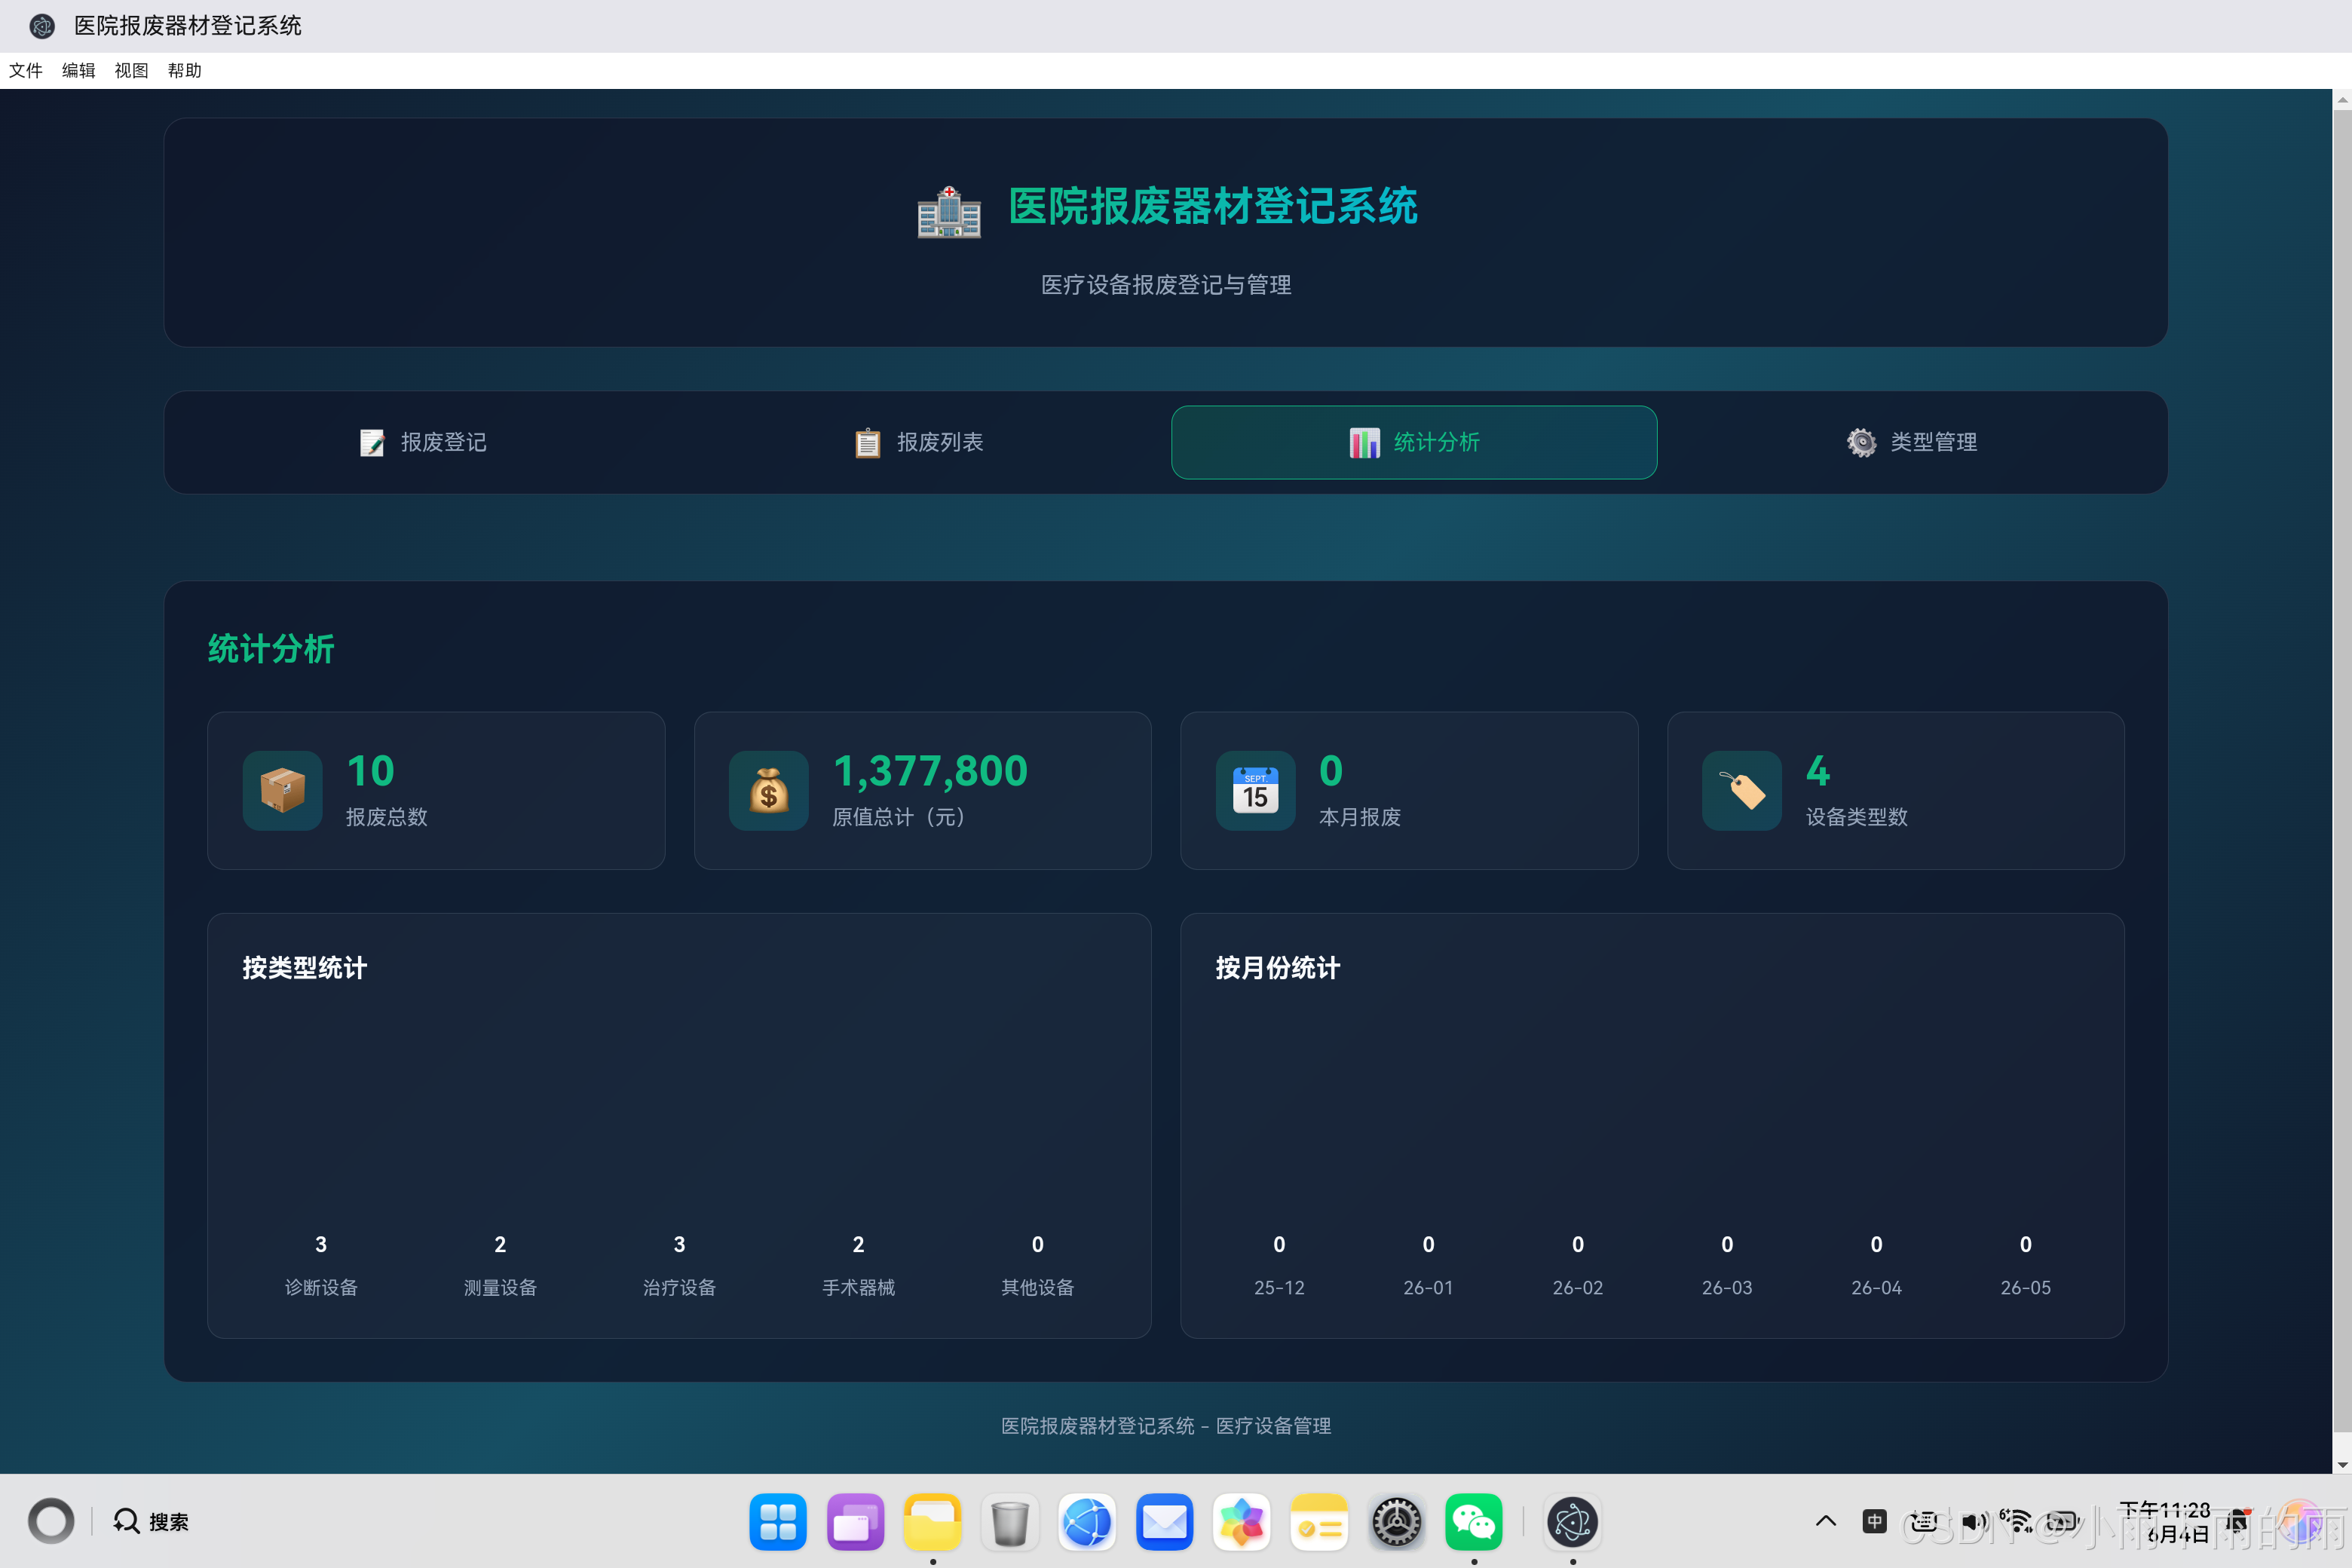Click the battery tray icon

click(x=2064, y=1521)
